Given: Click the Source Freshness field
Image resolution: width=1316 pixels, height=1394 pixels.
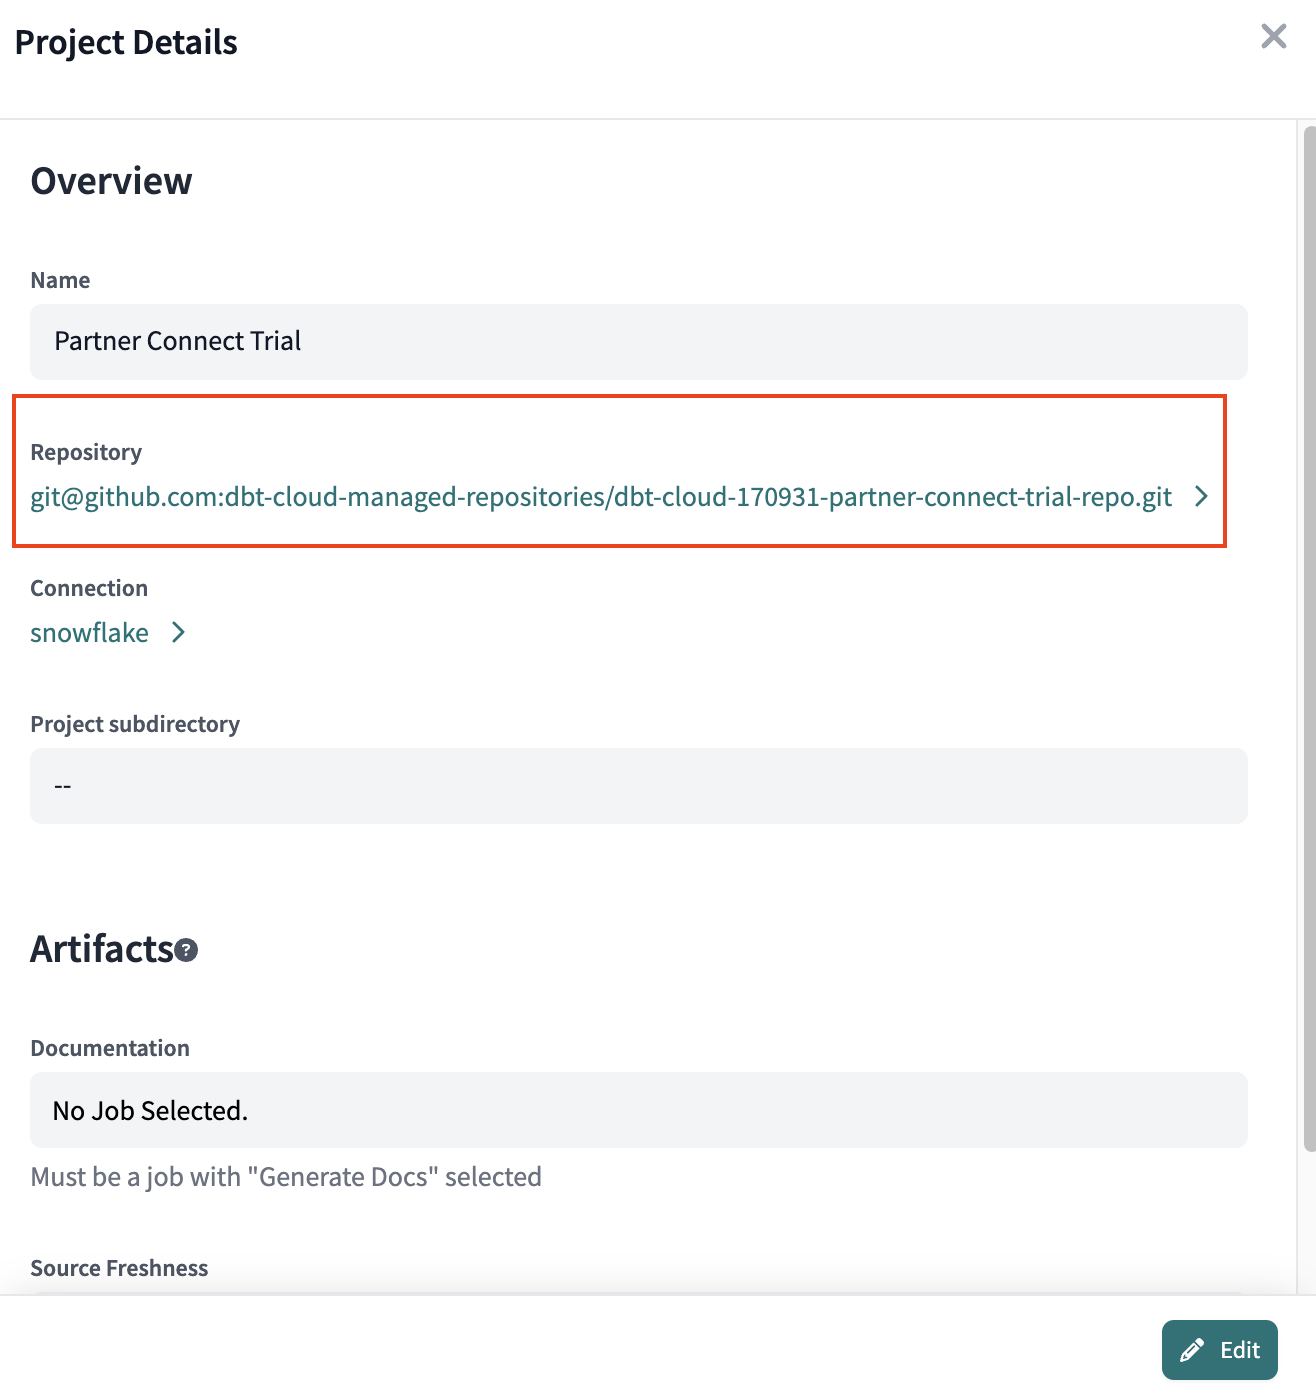Looking at the screenshot, I should (119, 1267).
